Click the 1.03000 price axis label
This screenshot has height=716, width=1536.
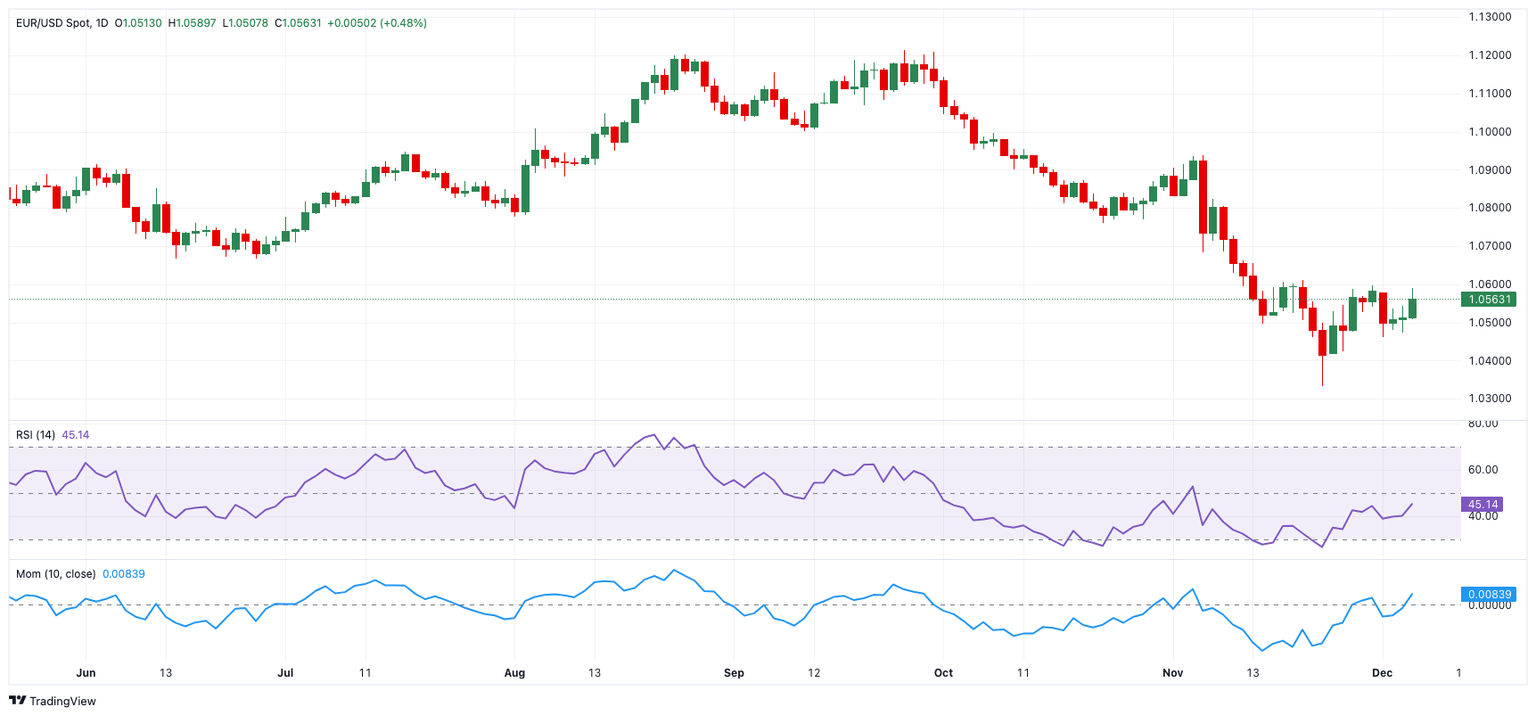(x=1488, y=399)
